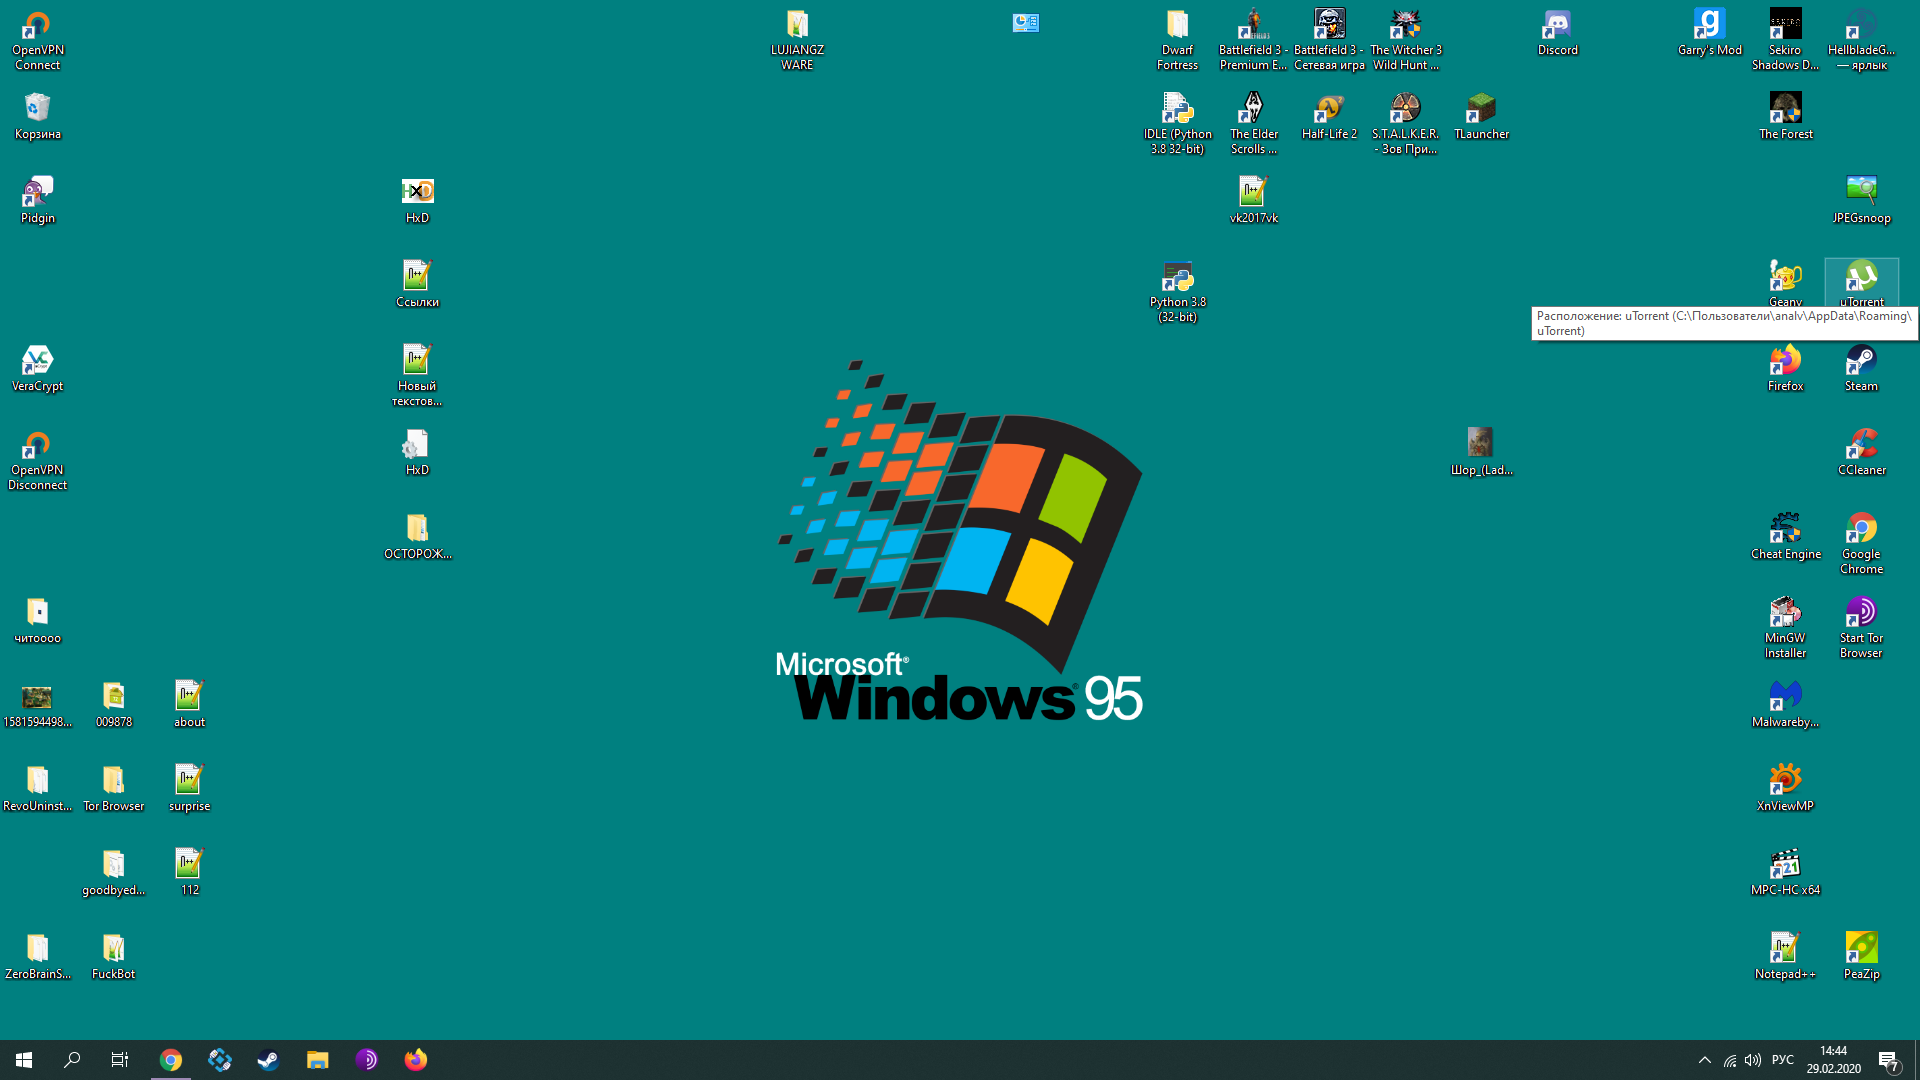The height and width of the screenshot is (1080, 1920).
Task: Open taskbar search magnifier
Action: coord(72,1060)
